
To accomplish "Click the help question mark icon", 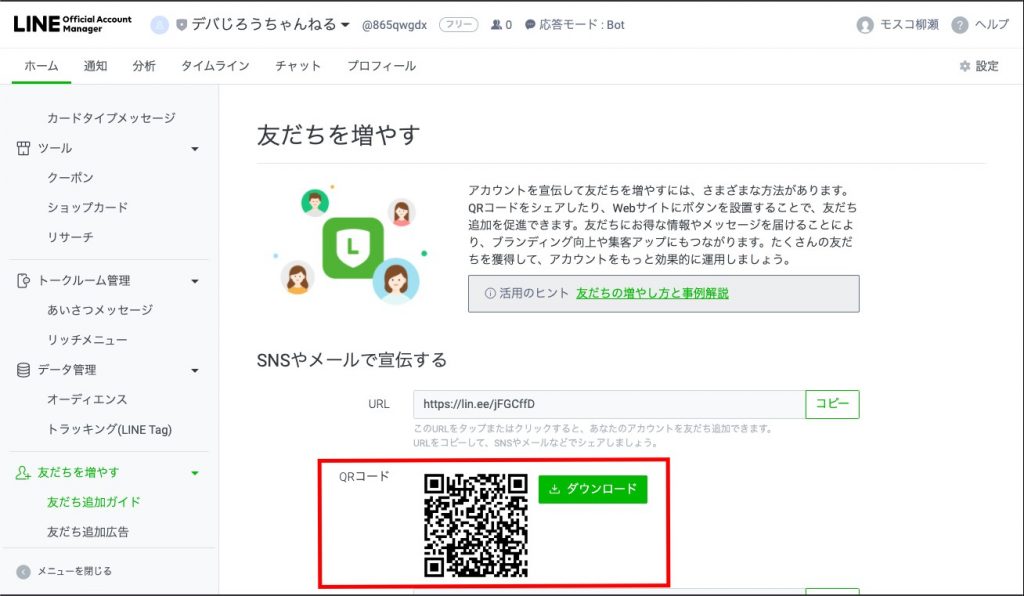I will (959, 25).
